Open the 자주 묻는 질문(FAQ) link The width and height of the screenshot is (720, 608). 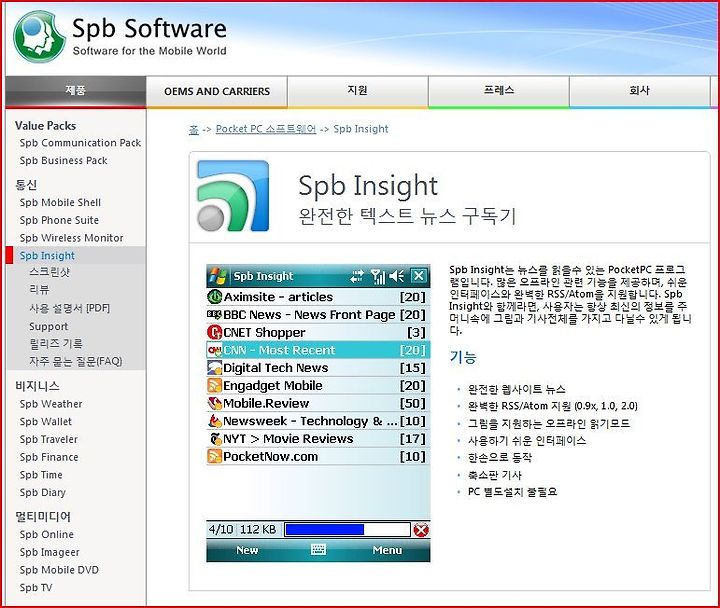click(76, 361)
